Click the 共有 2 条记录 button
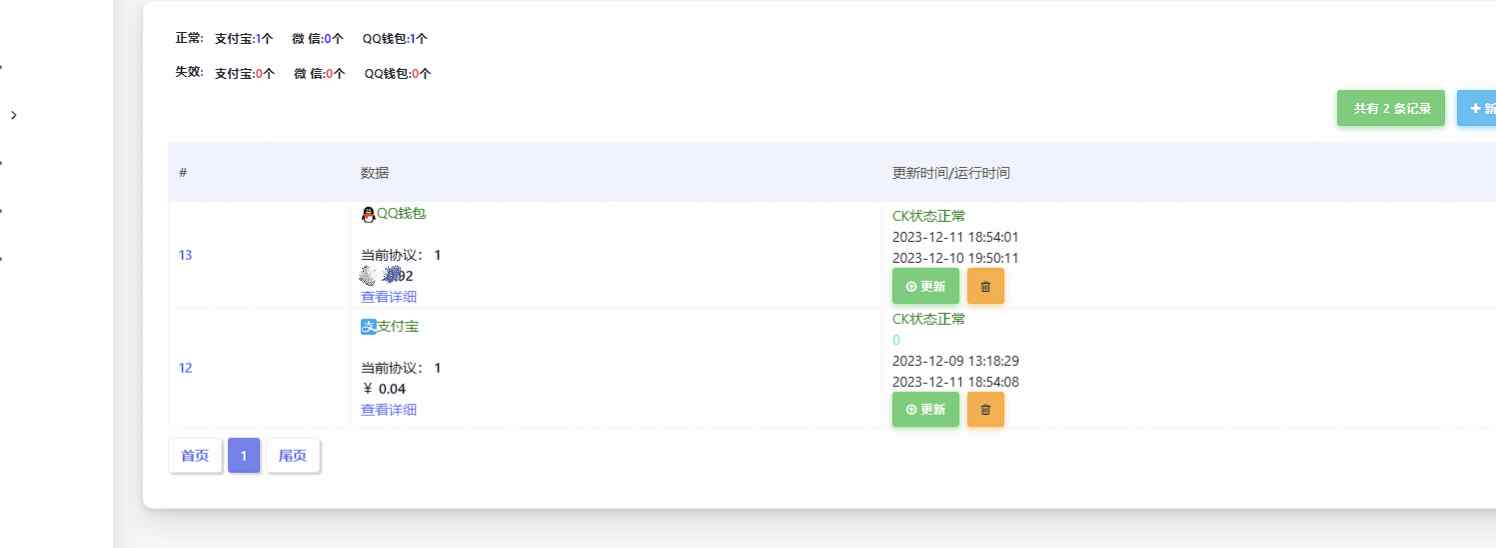The height and width of the screenshot is (548, 1496). pyautogui.click(x=1391, y=108)
